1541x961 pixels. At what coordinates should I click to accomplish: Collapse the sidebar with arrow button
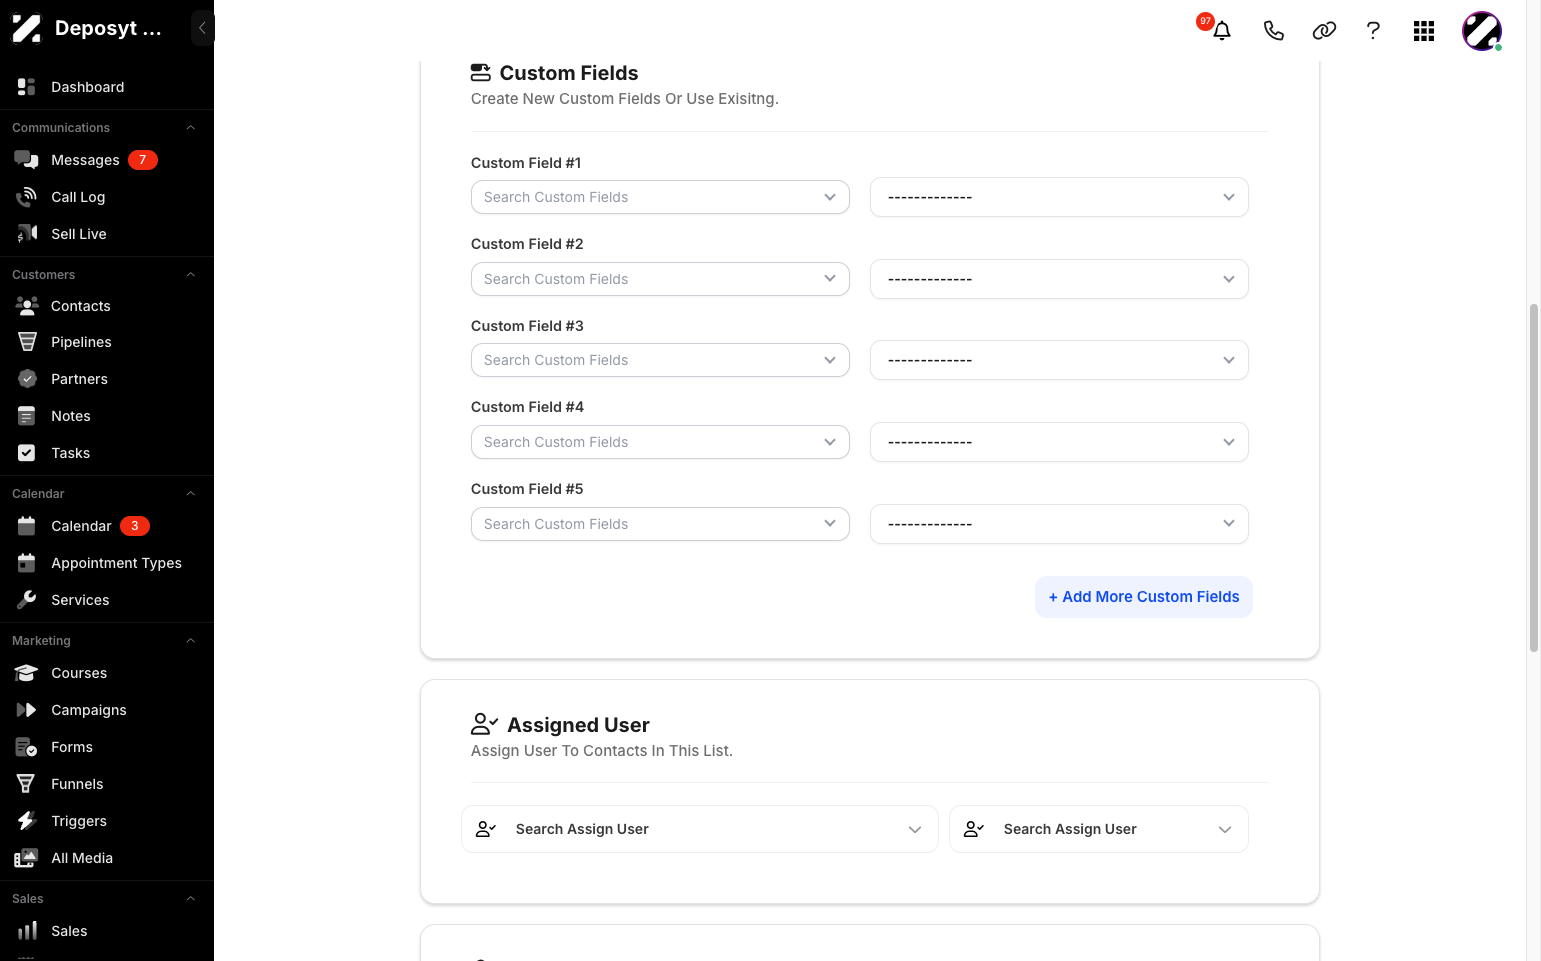(202, 28)
